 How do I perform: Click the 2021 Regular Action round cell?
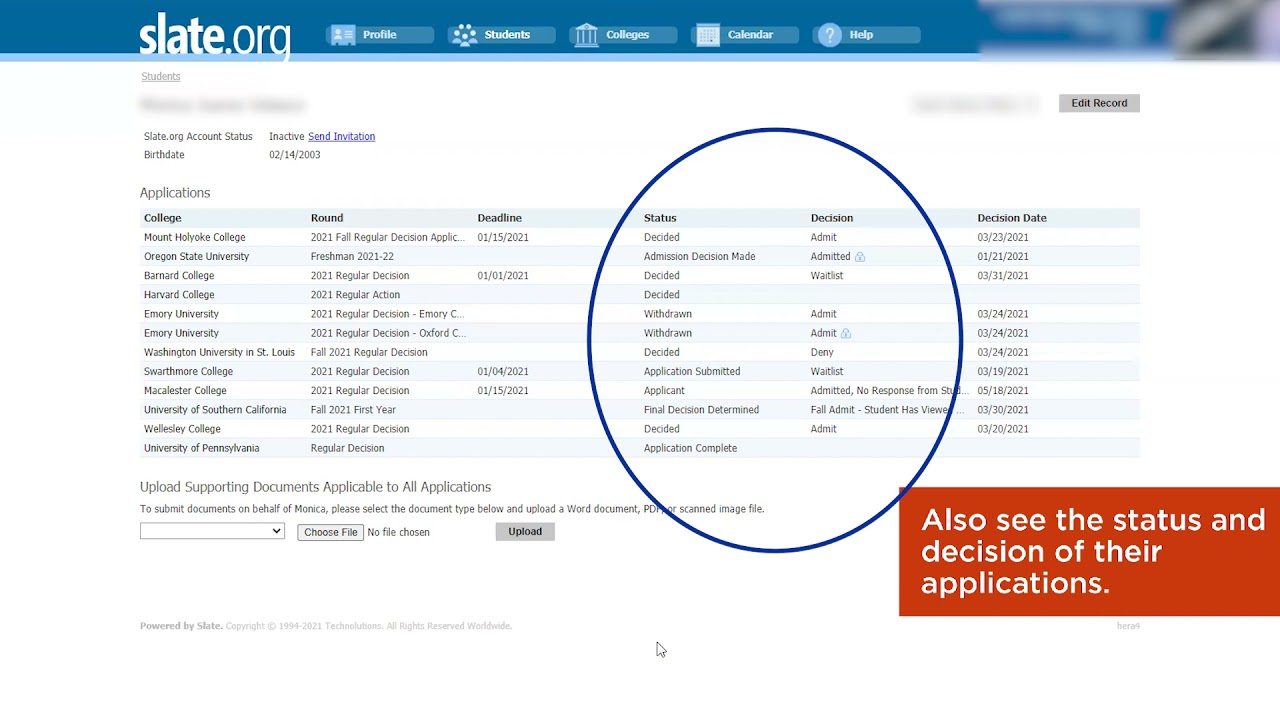pyautogui.click(x=355, y=295)
